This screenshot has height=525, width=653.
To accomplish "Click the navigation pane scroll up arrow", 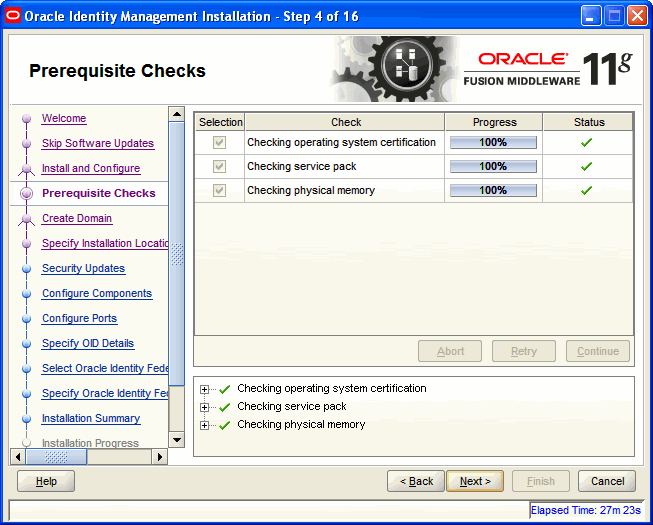I will pos(177,114).
